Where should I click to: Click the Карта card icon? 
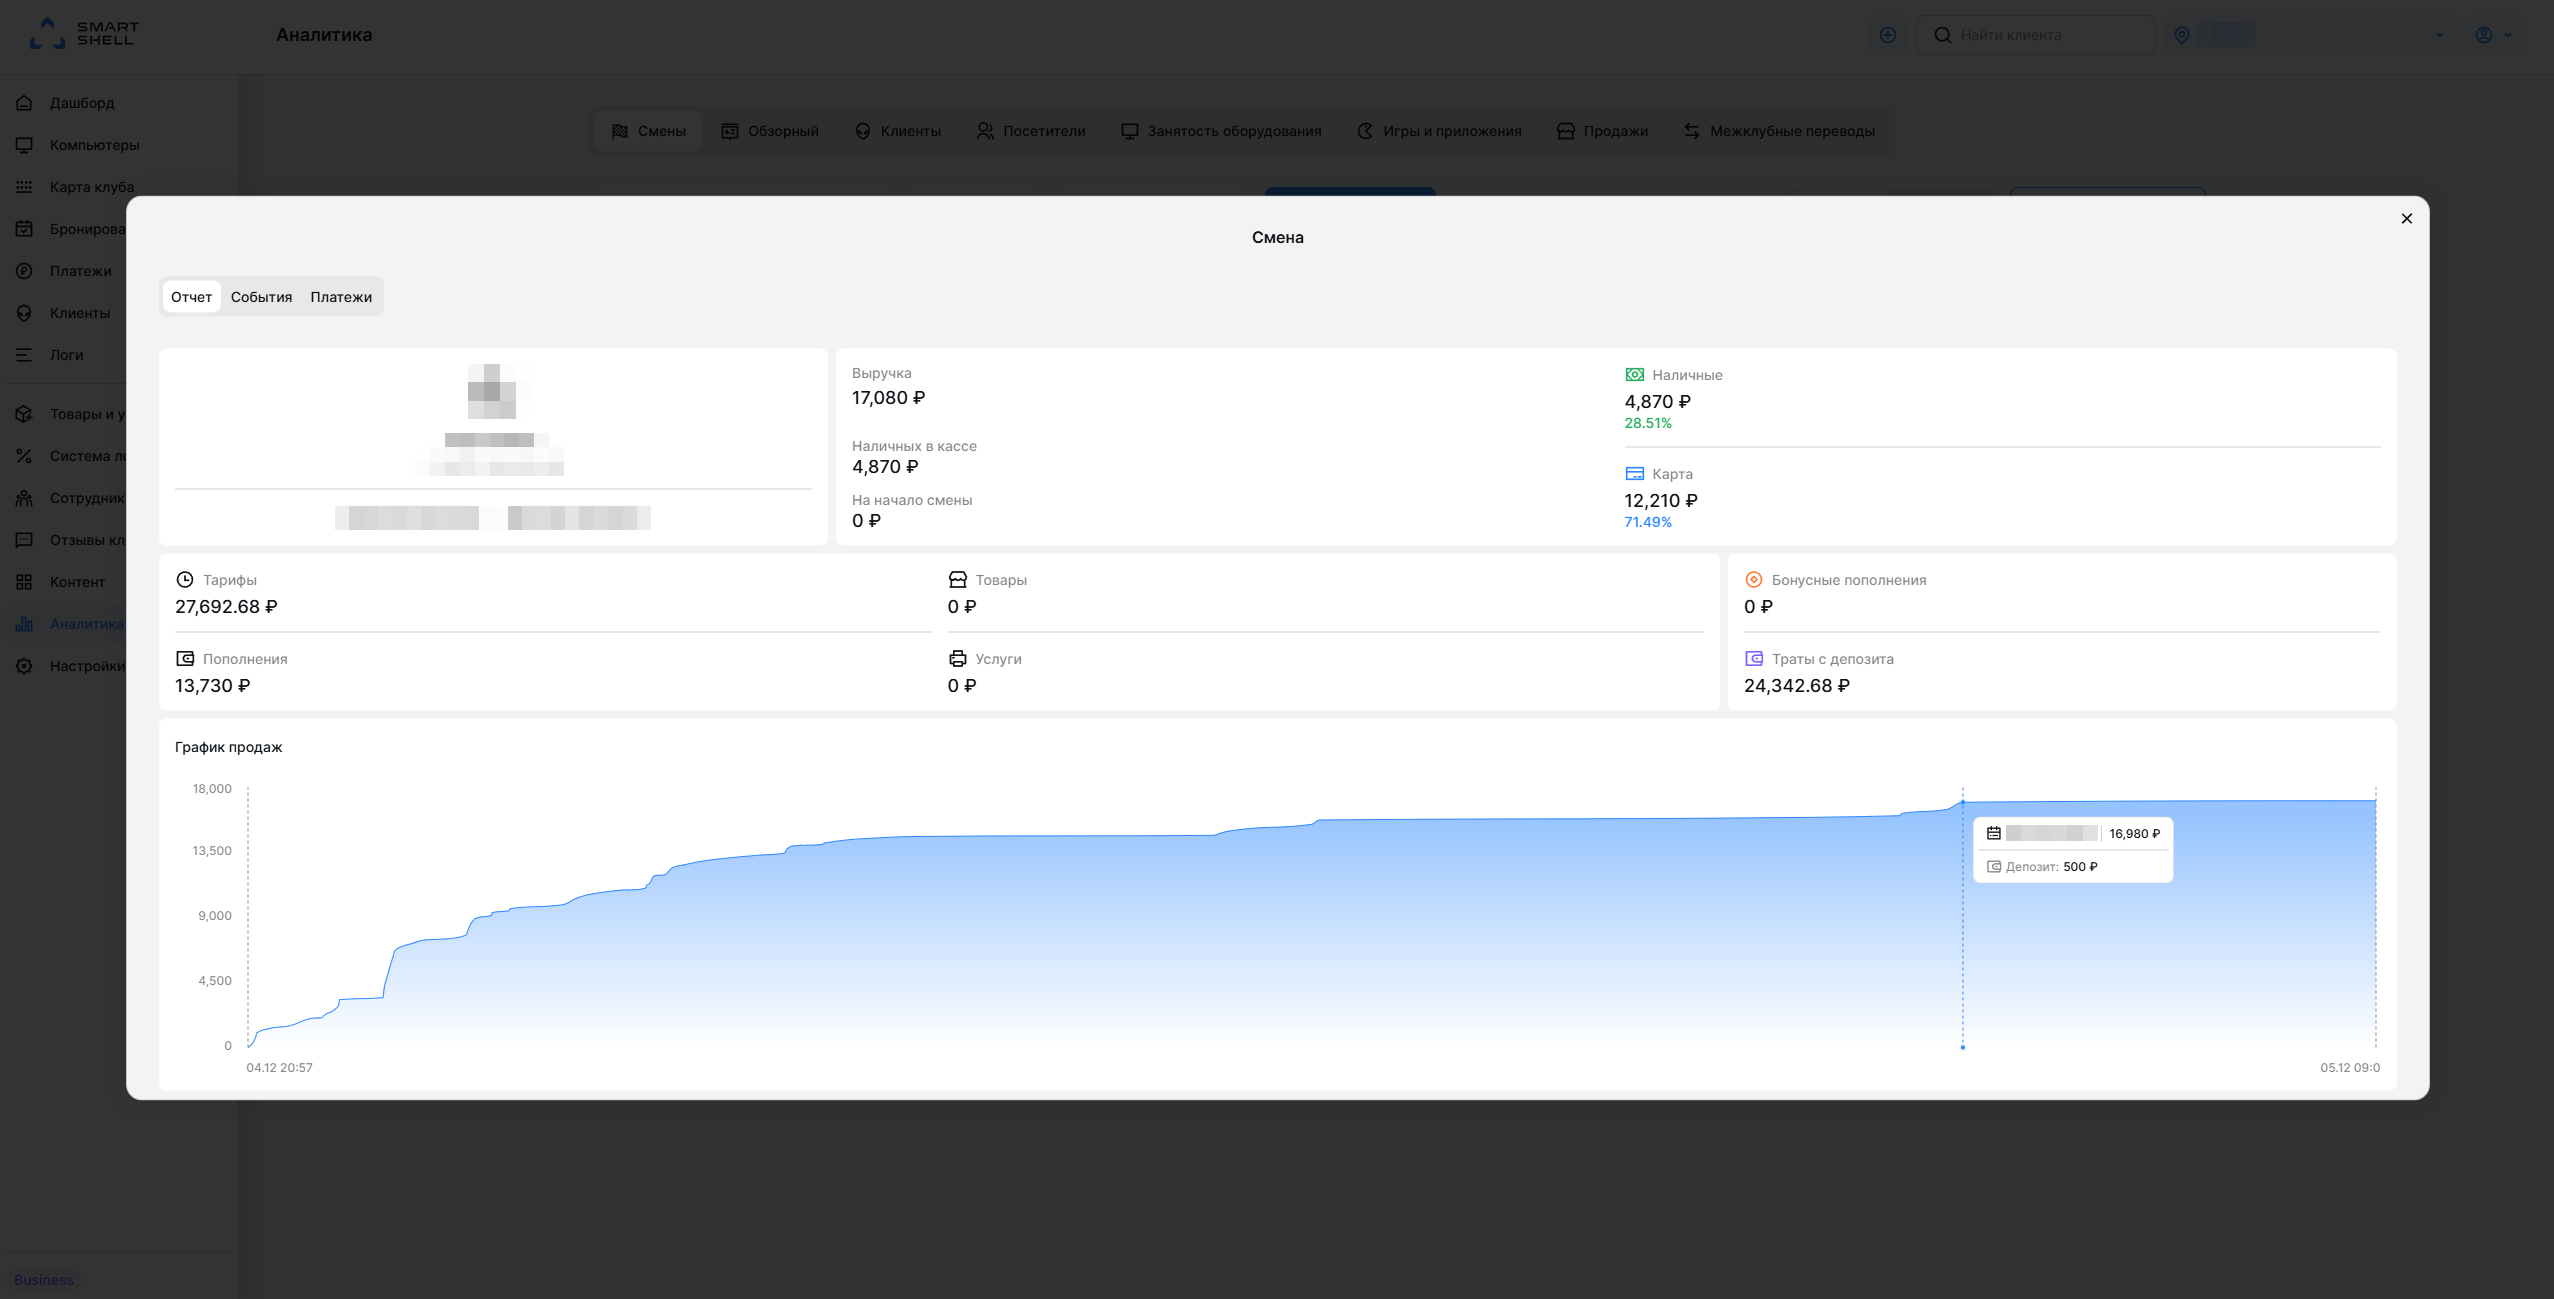click(x=1634, y=474)
